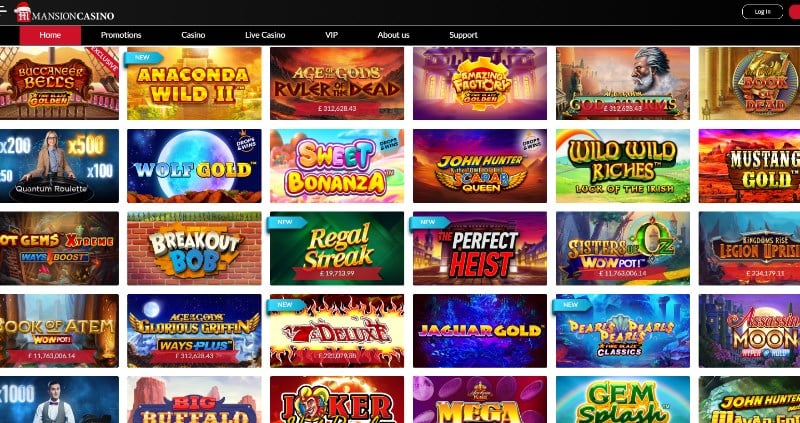Open the Breakout Bob game
800x423 pixels.
click(x=194, y=248)
